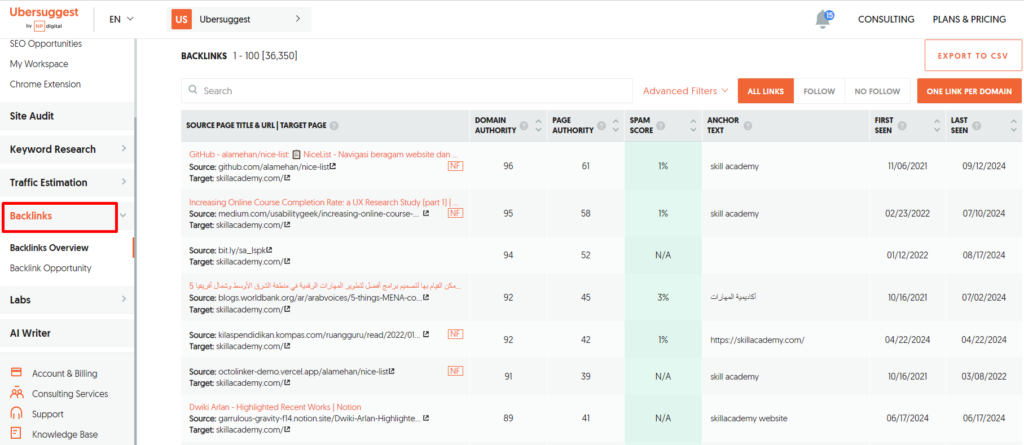
Task: Open My Workspace sidebar item
Action: pos(39,64)
